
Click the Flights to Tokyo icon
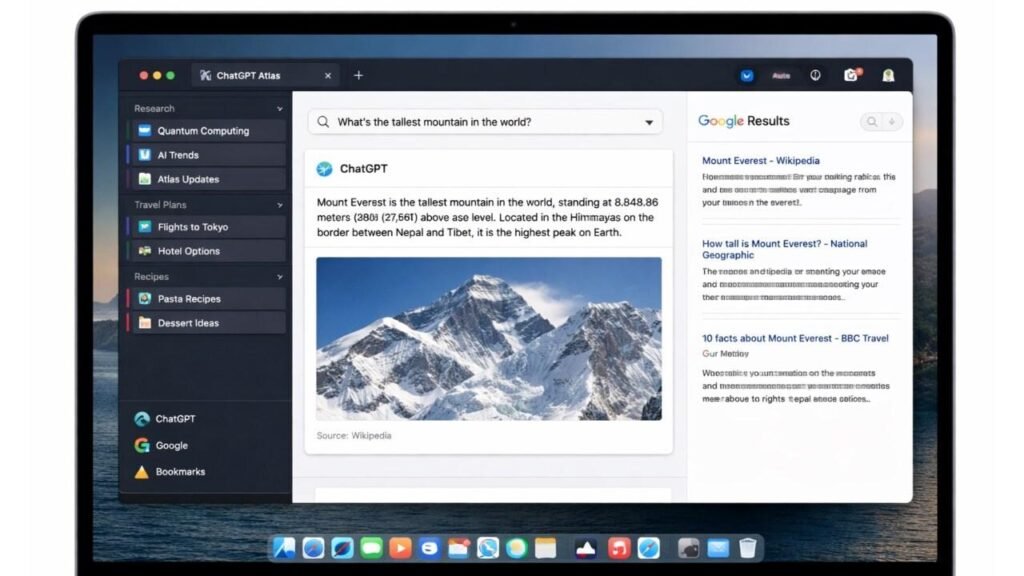[x=144, y=227]
